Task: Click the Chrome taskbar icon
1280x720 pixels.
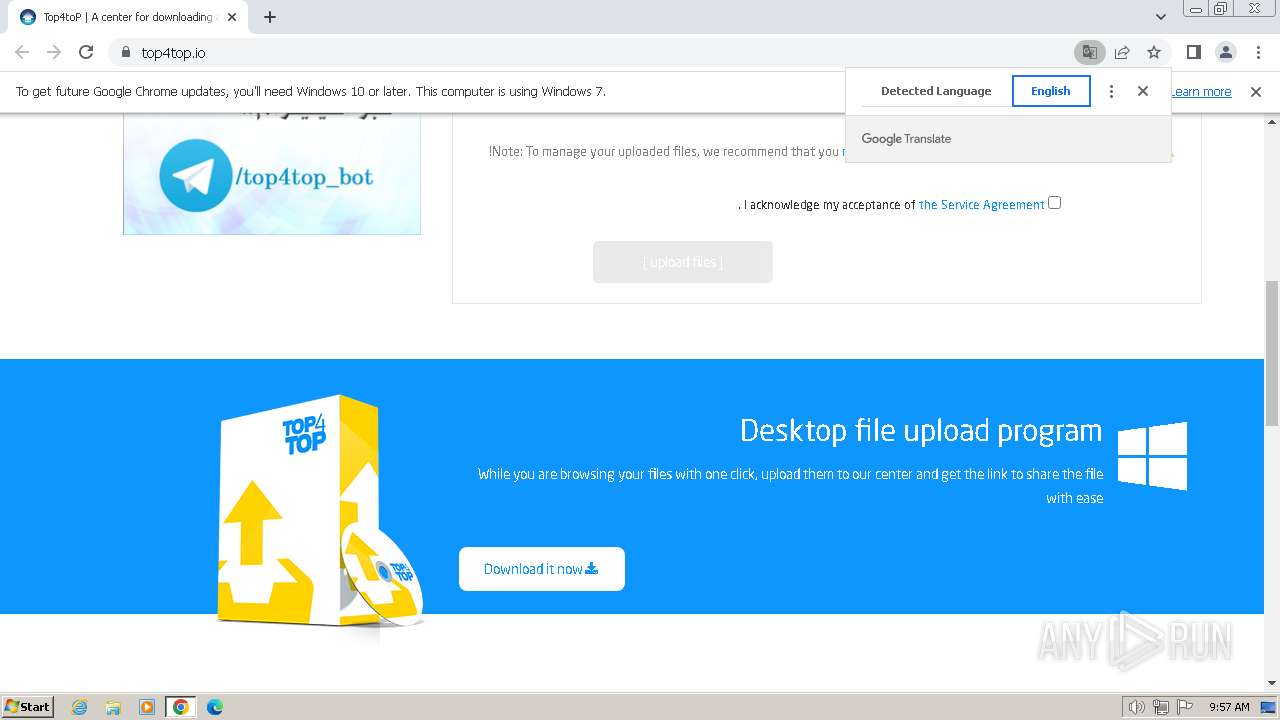Action: point(181,707)
